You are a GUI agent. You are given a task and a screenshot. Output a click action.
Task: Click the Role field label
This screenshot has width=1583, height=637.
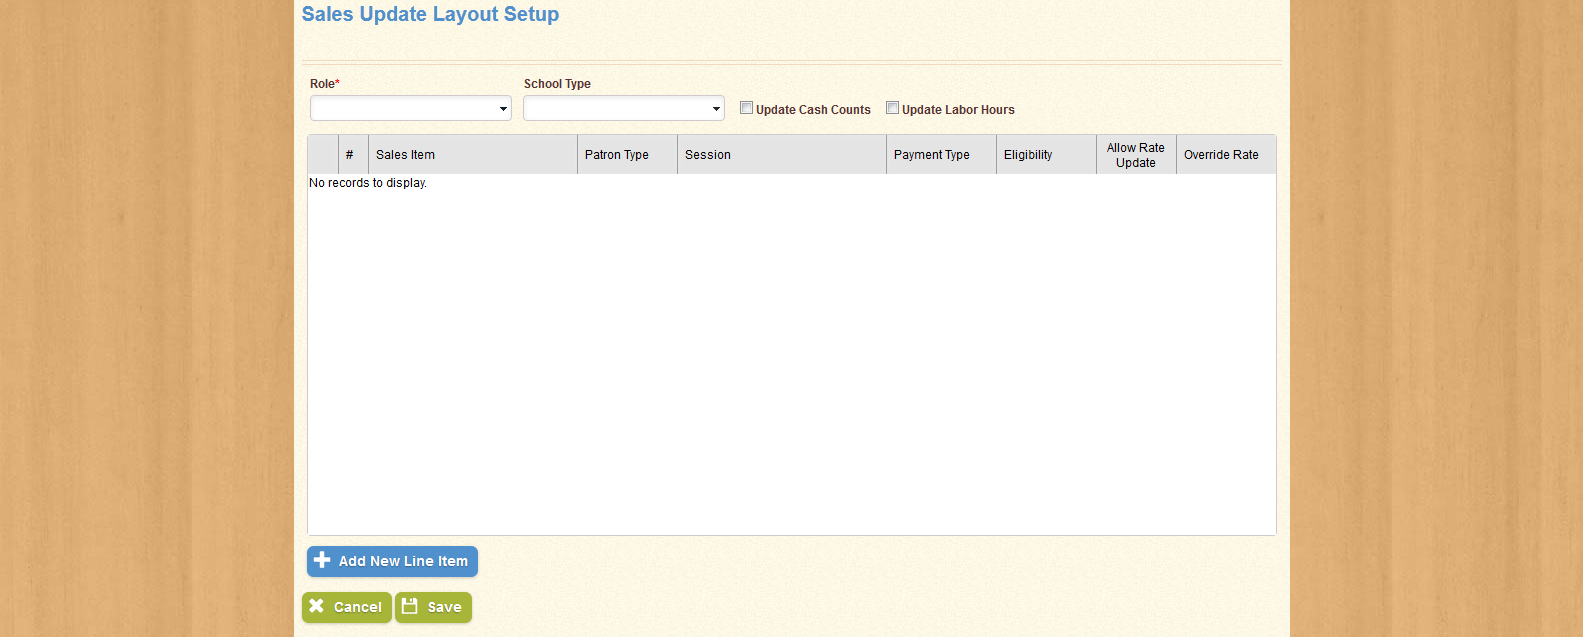coord(322,84)
